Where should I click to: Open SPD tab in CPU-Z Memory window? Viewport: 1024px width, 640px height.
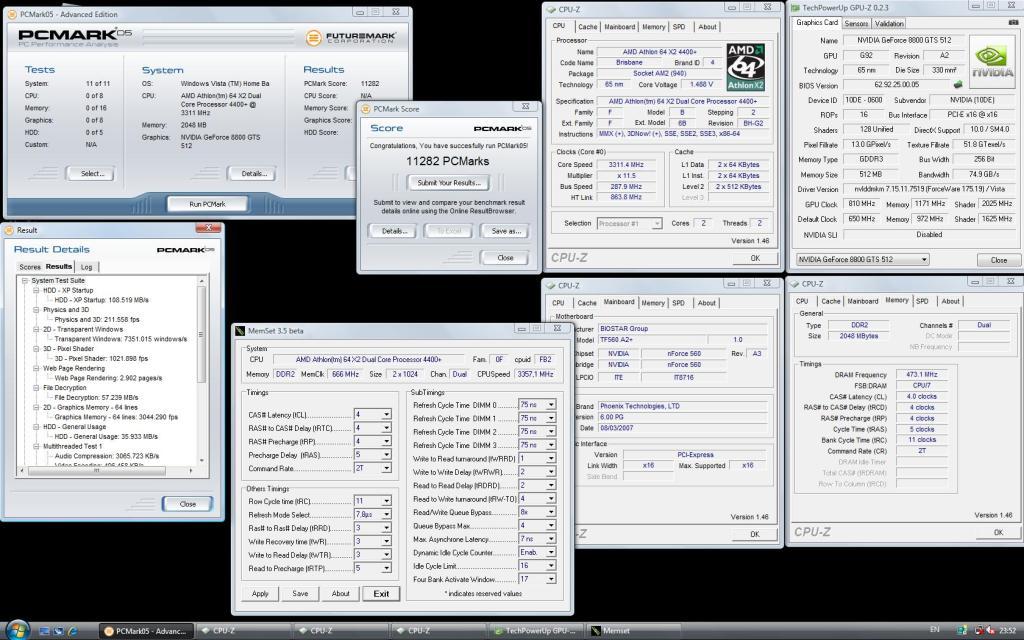(x=921, y=301)
